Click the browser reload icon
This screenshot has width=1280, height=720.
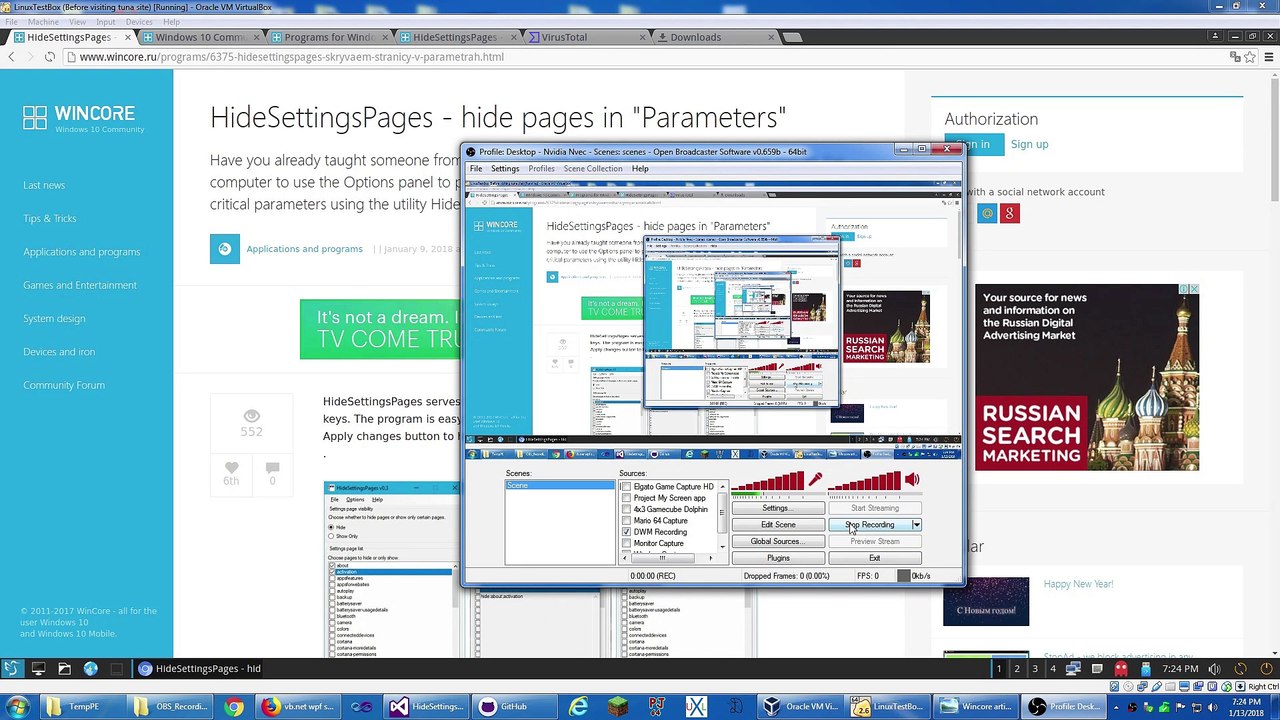coord(49,57)
